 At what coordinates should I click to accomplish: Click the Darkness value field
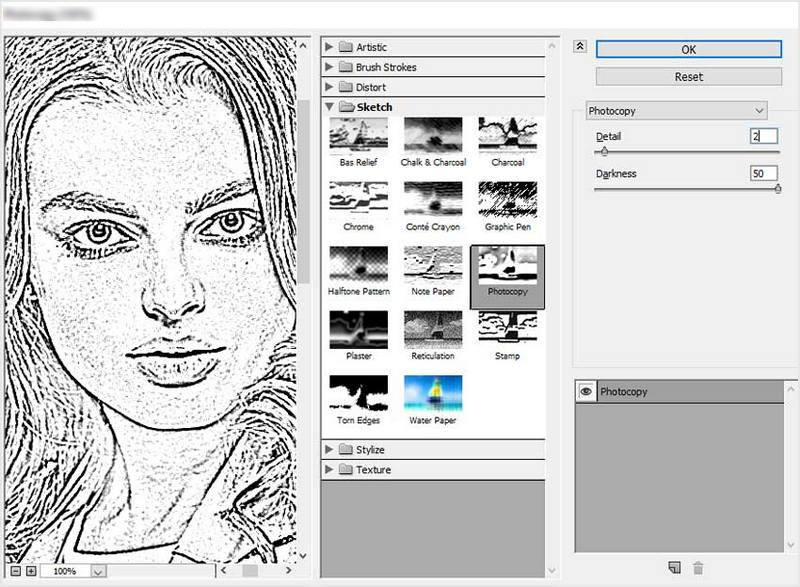point(764,173)
